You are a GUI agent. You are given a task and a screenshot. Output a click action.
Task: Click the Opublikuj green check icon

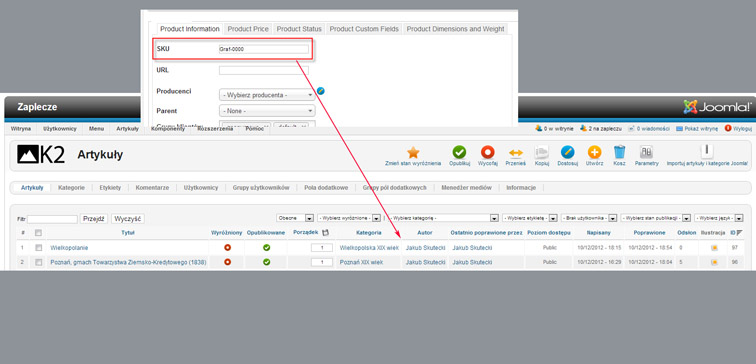(x=459, y=153)
